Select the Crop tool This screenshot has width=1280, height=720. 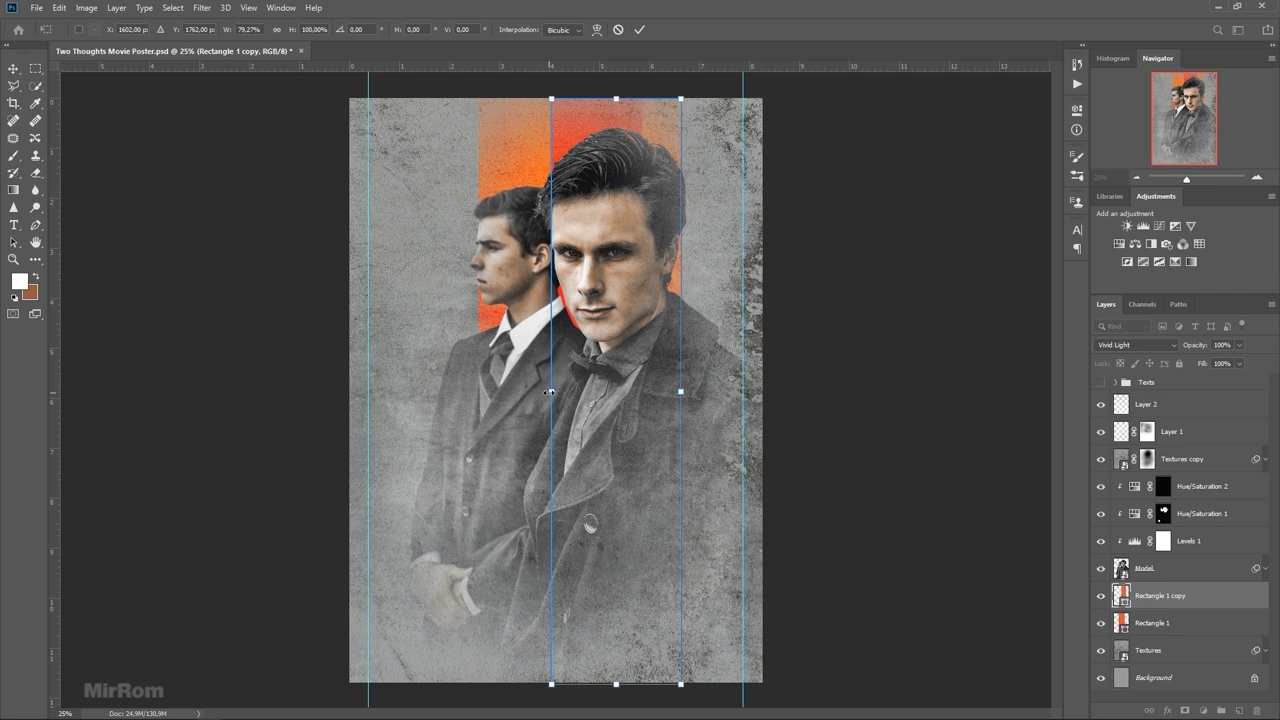[14, 103]
